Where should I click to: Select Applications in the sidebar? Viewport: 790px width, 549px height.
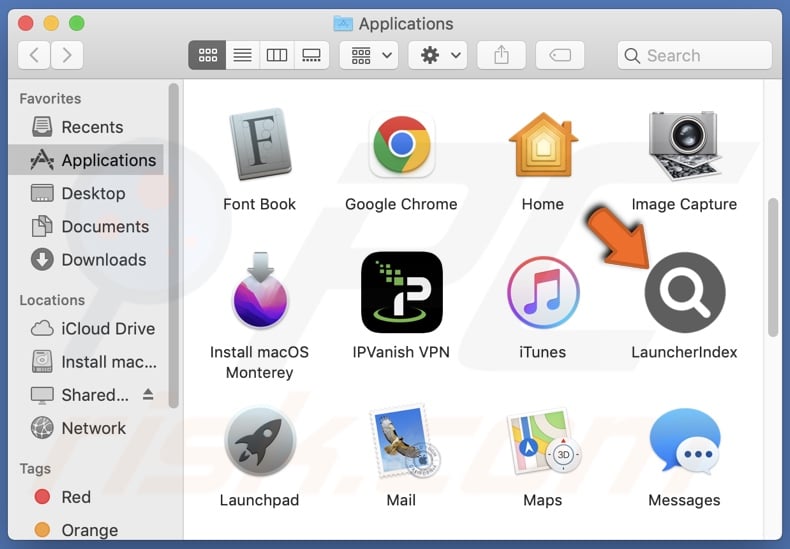[86, 160]
